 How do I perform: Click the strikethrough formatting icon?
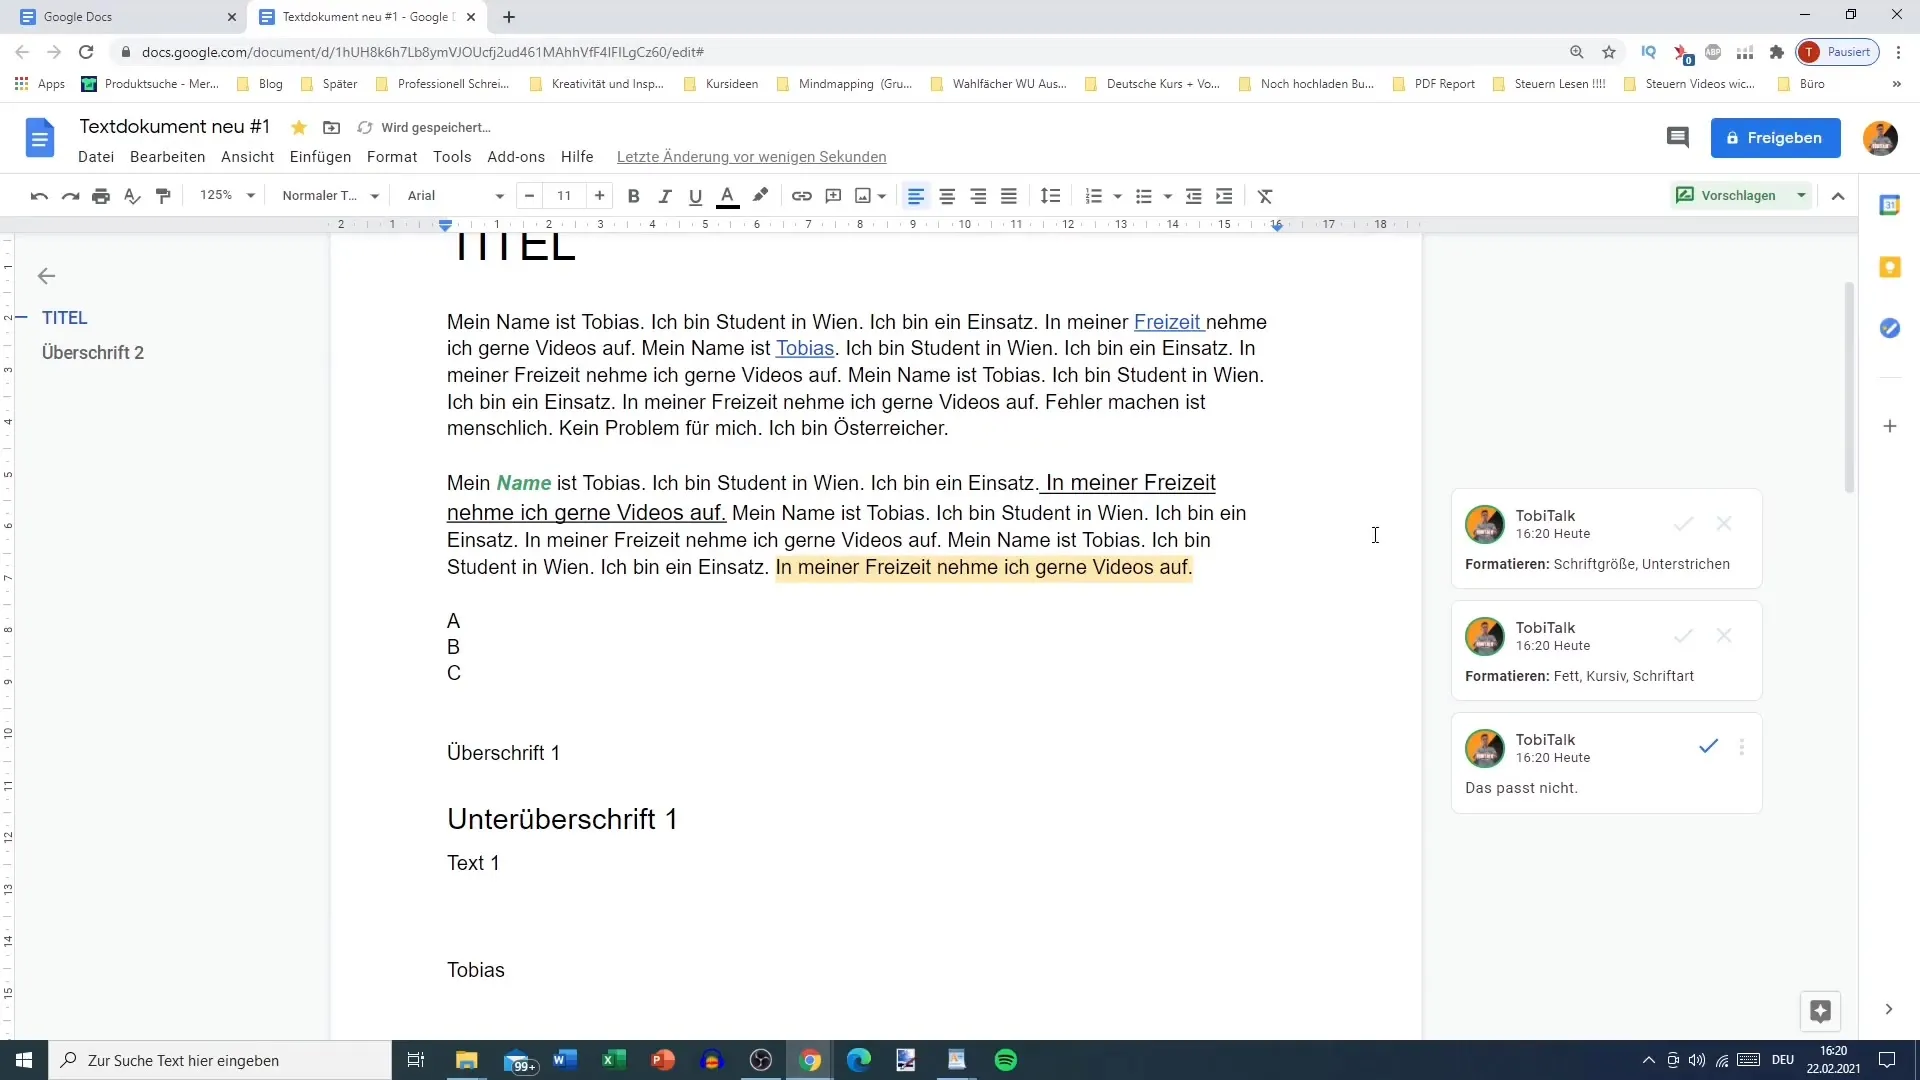pyautogui.click(x=1263, y=195)
